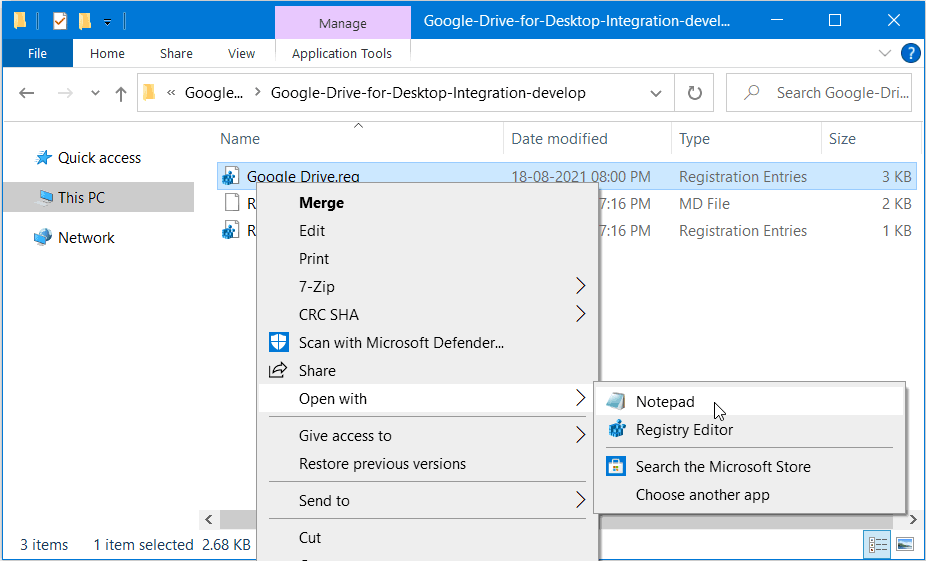This screenshot has width=926, height=561.
Task: Sort by Name column header
Action: pyautogui.click(x=240, y=139)
